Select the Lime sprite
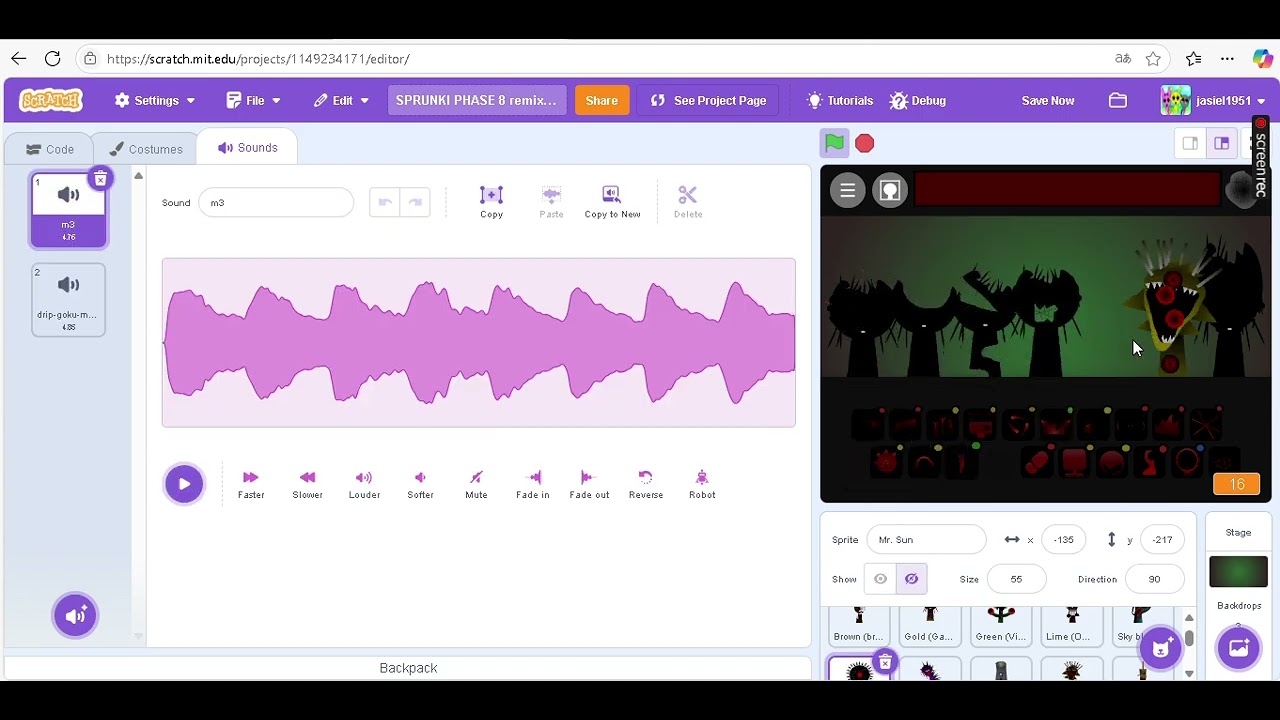The width and height of the screenshot is (1280, 720). [1071, 625]
